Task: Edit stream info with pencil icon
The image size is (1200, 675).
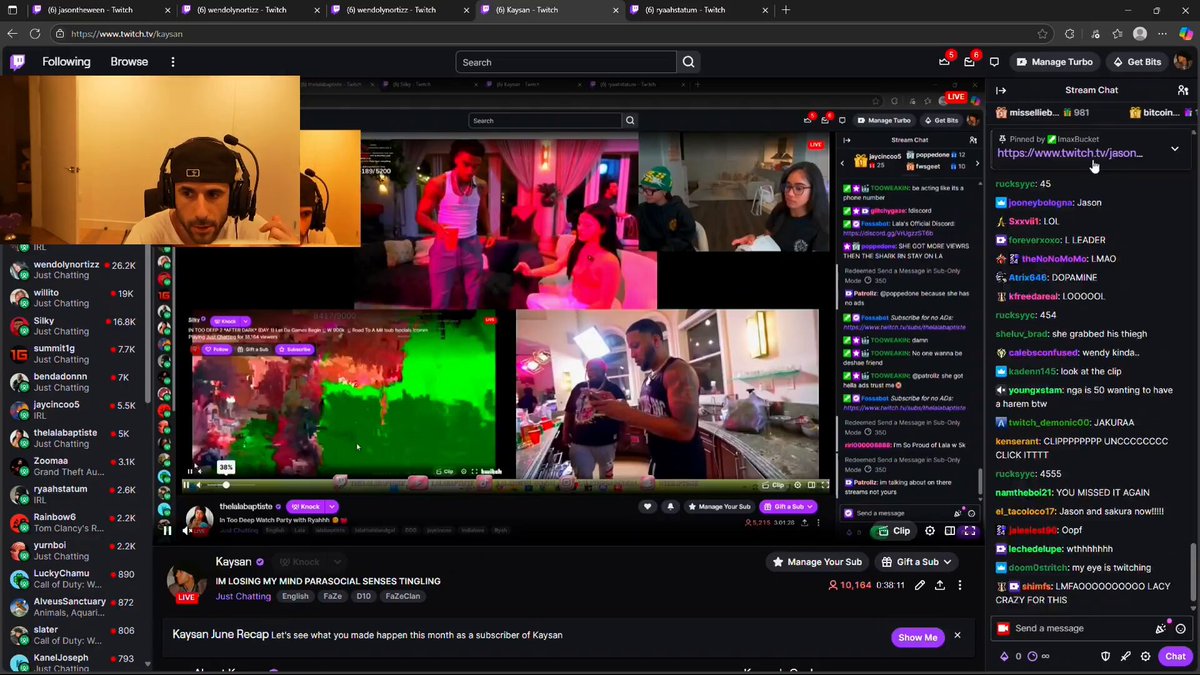Action: 921,585
